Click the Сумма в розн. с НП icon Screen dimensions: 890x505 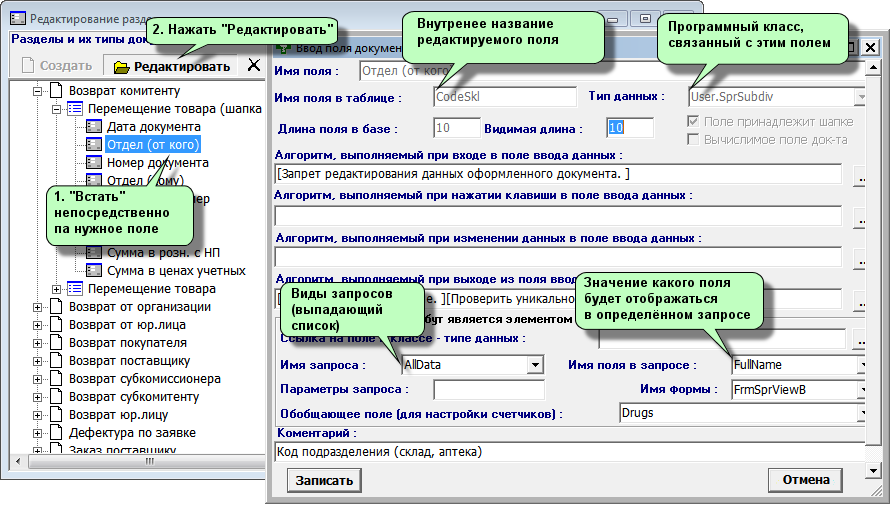click(94, 252)
